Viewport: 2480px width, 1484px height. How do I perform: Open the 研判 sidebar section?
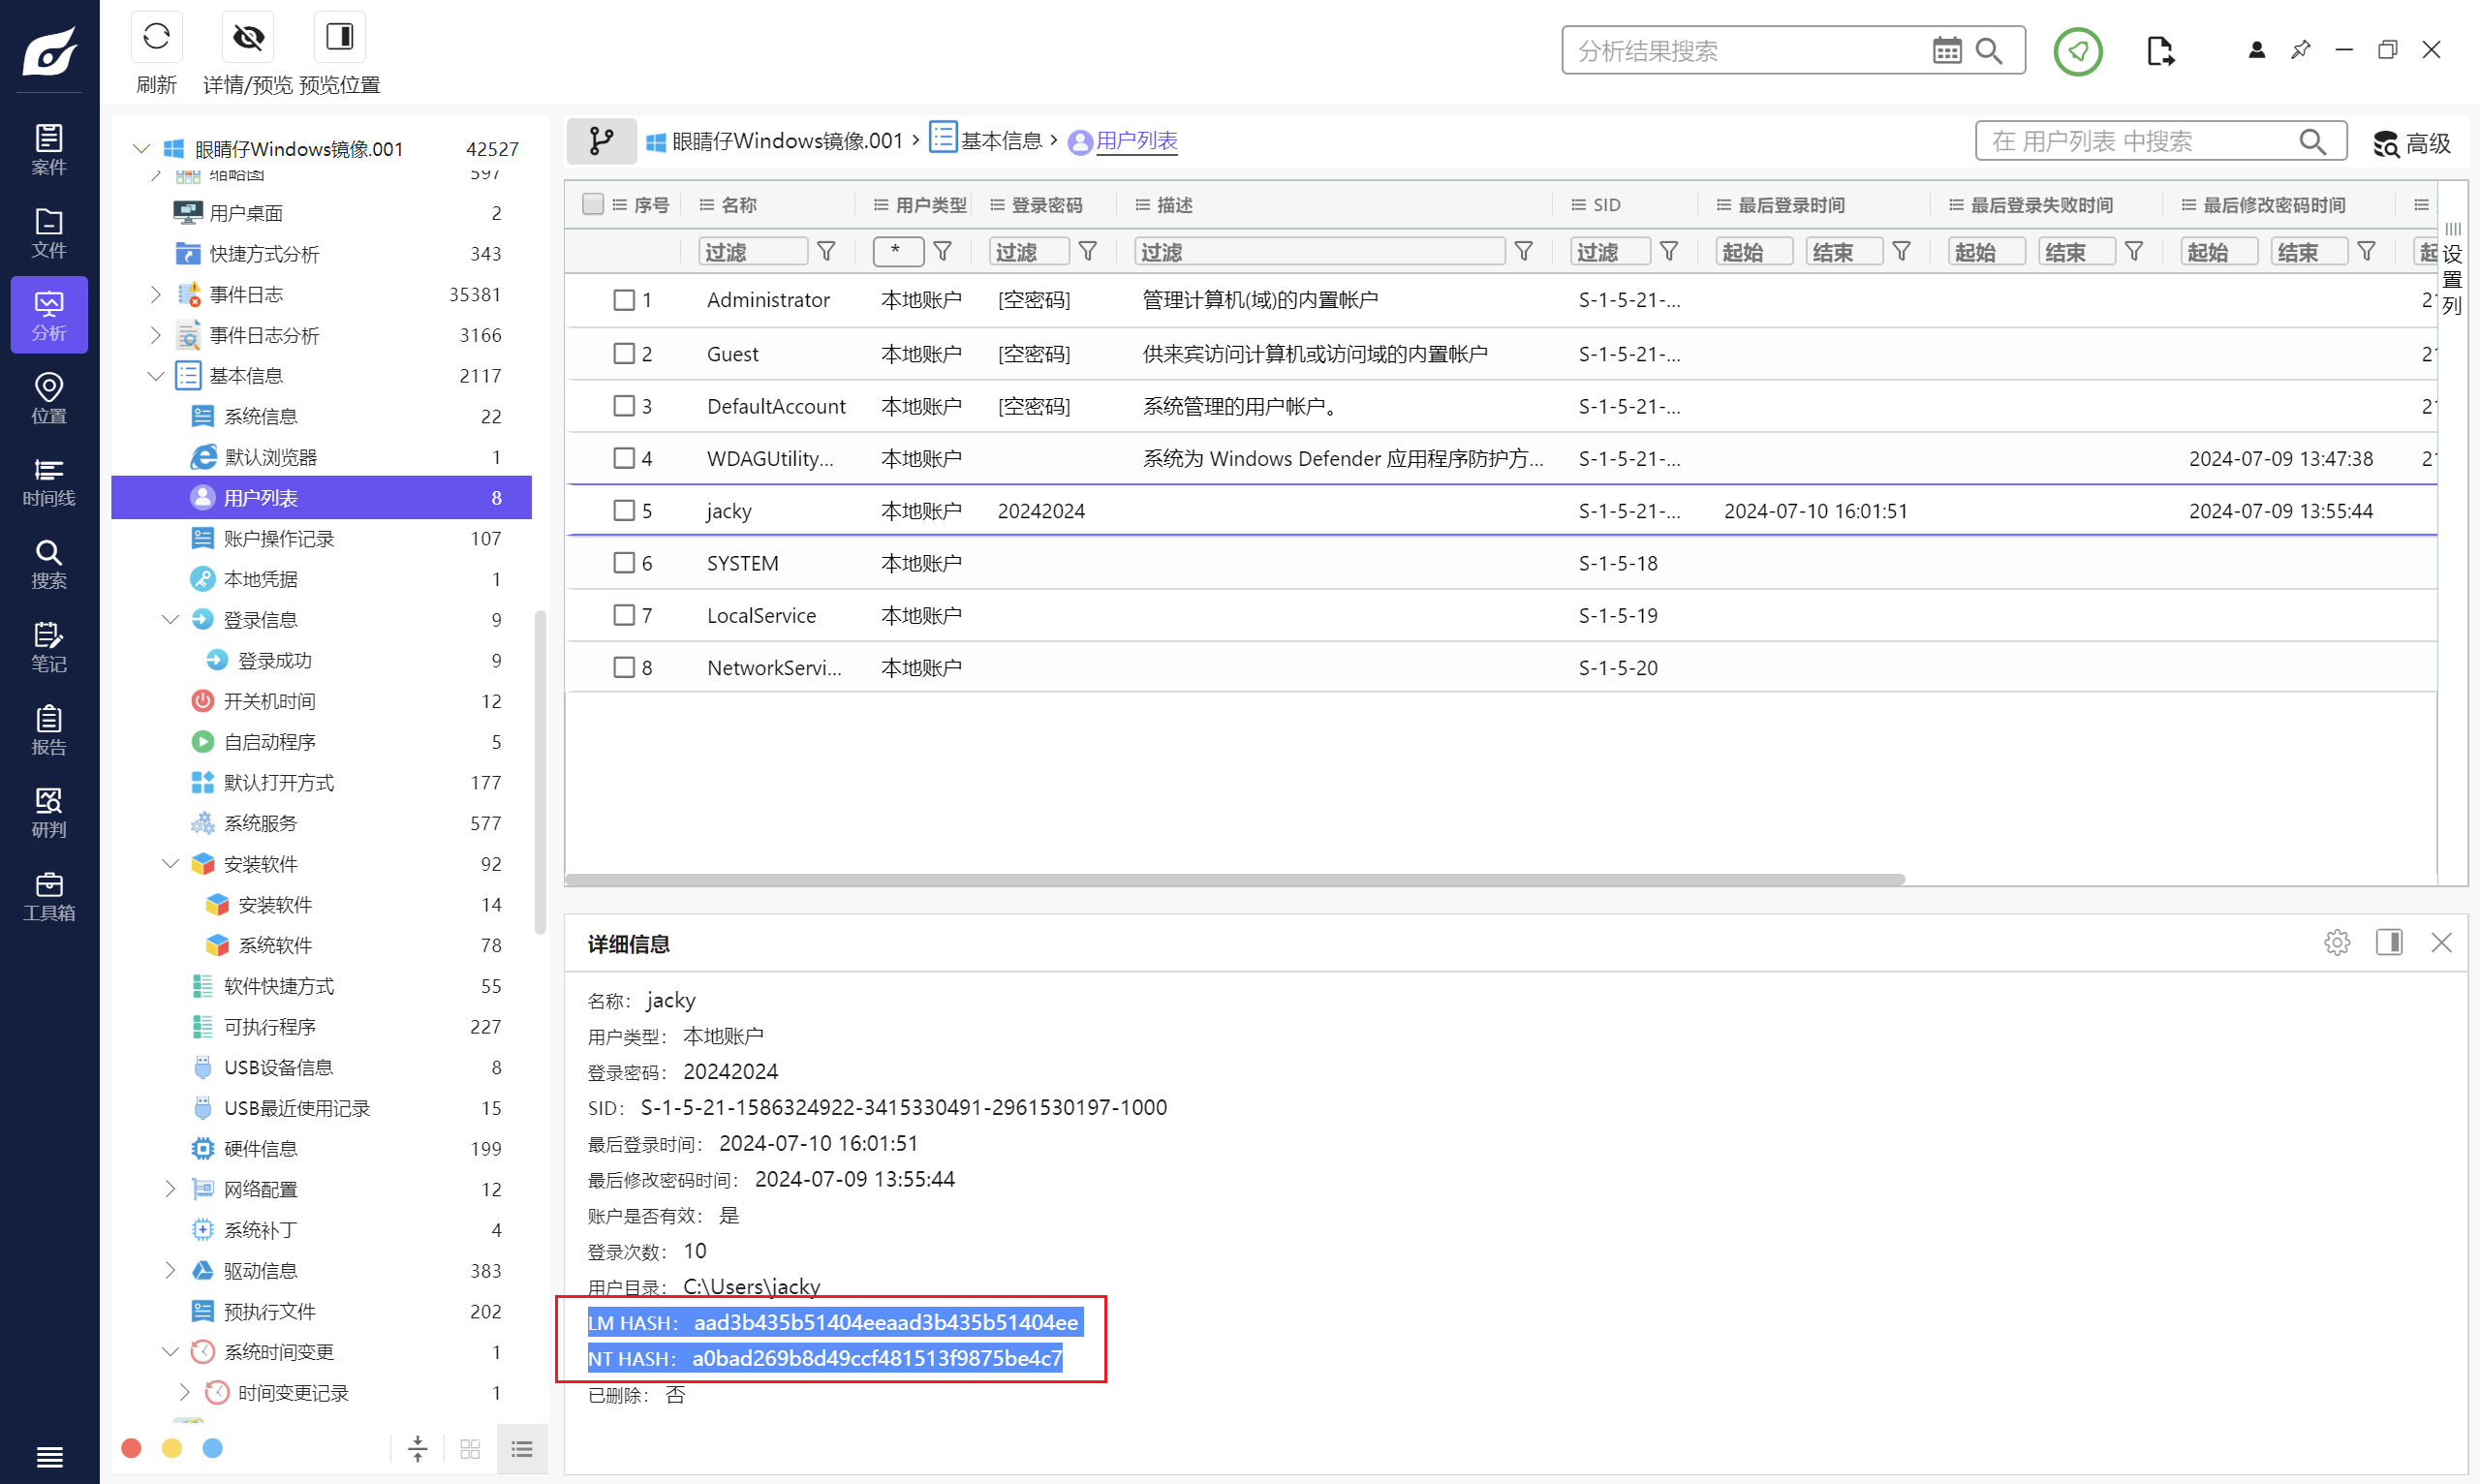(49, 813)
